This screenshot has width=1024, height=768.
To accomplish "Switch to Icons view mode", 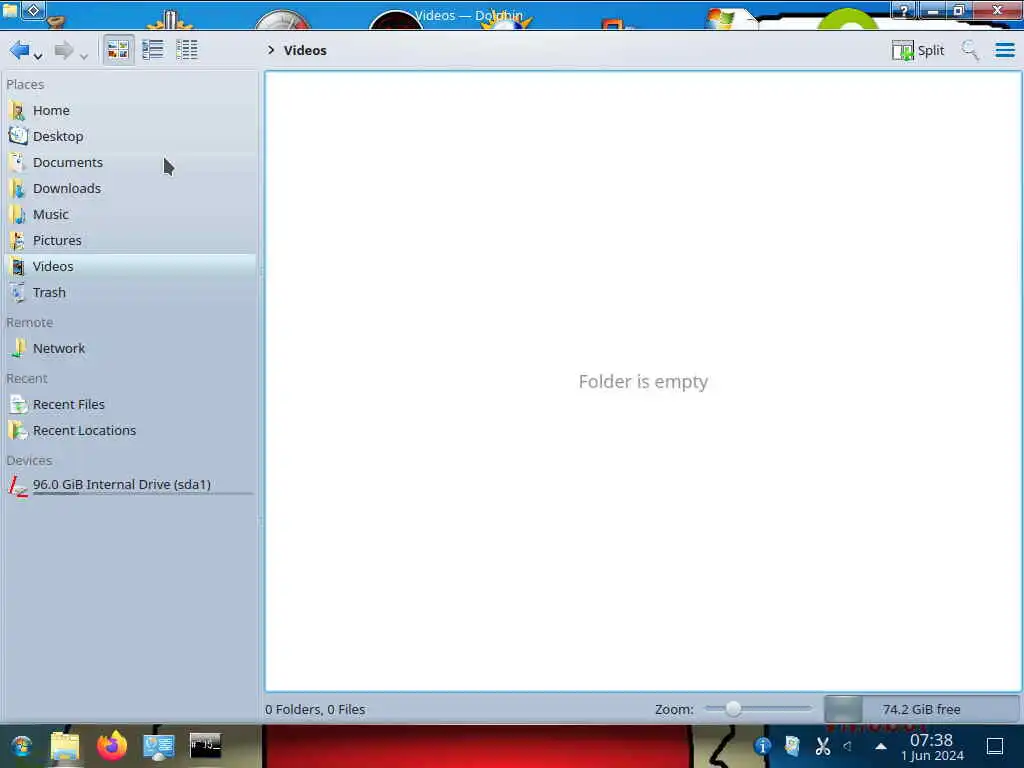I will (x=118, y=50).
